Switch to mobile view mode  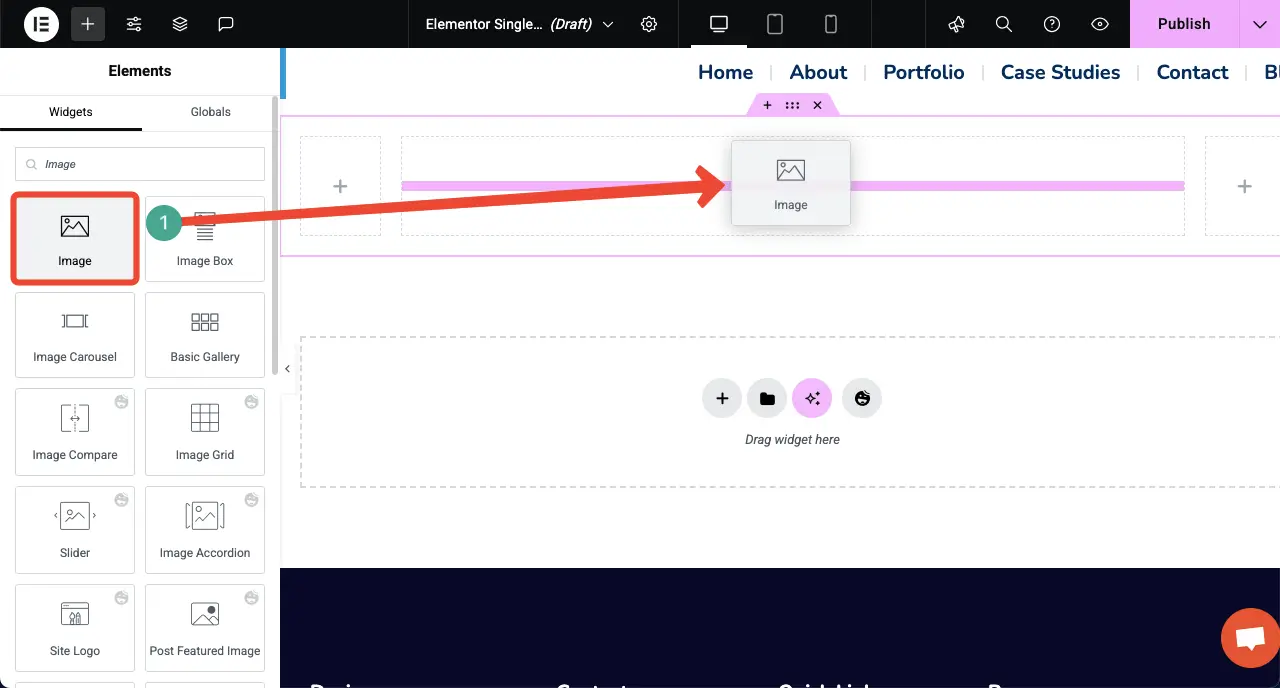pos(830,24)
